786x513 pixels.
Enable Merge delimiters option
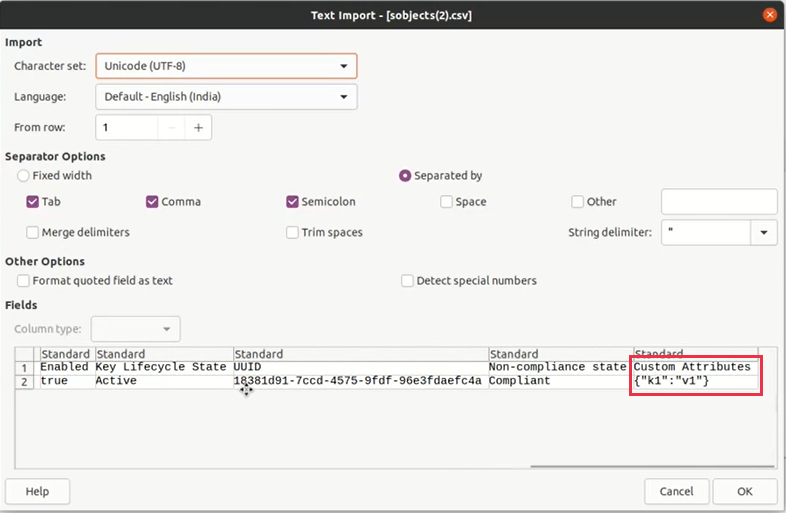click(34, 233)
